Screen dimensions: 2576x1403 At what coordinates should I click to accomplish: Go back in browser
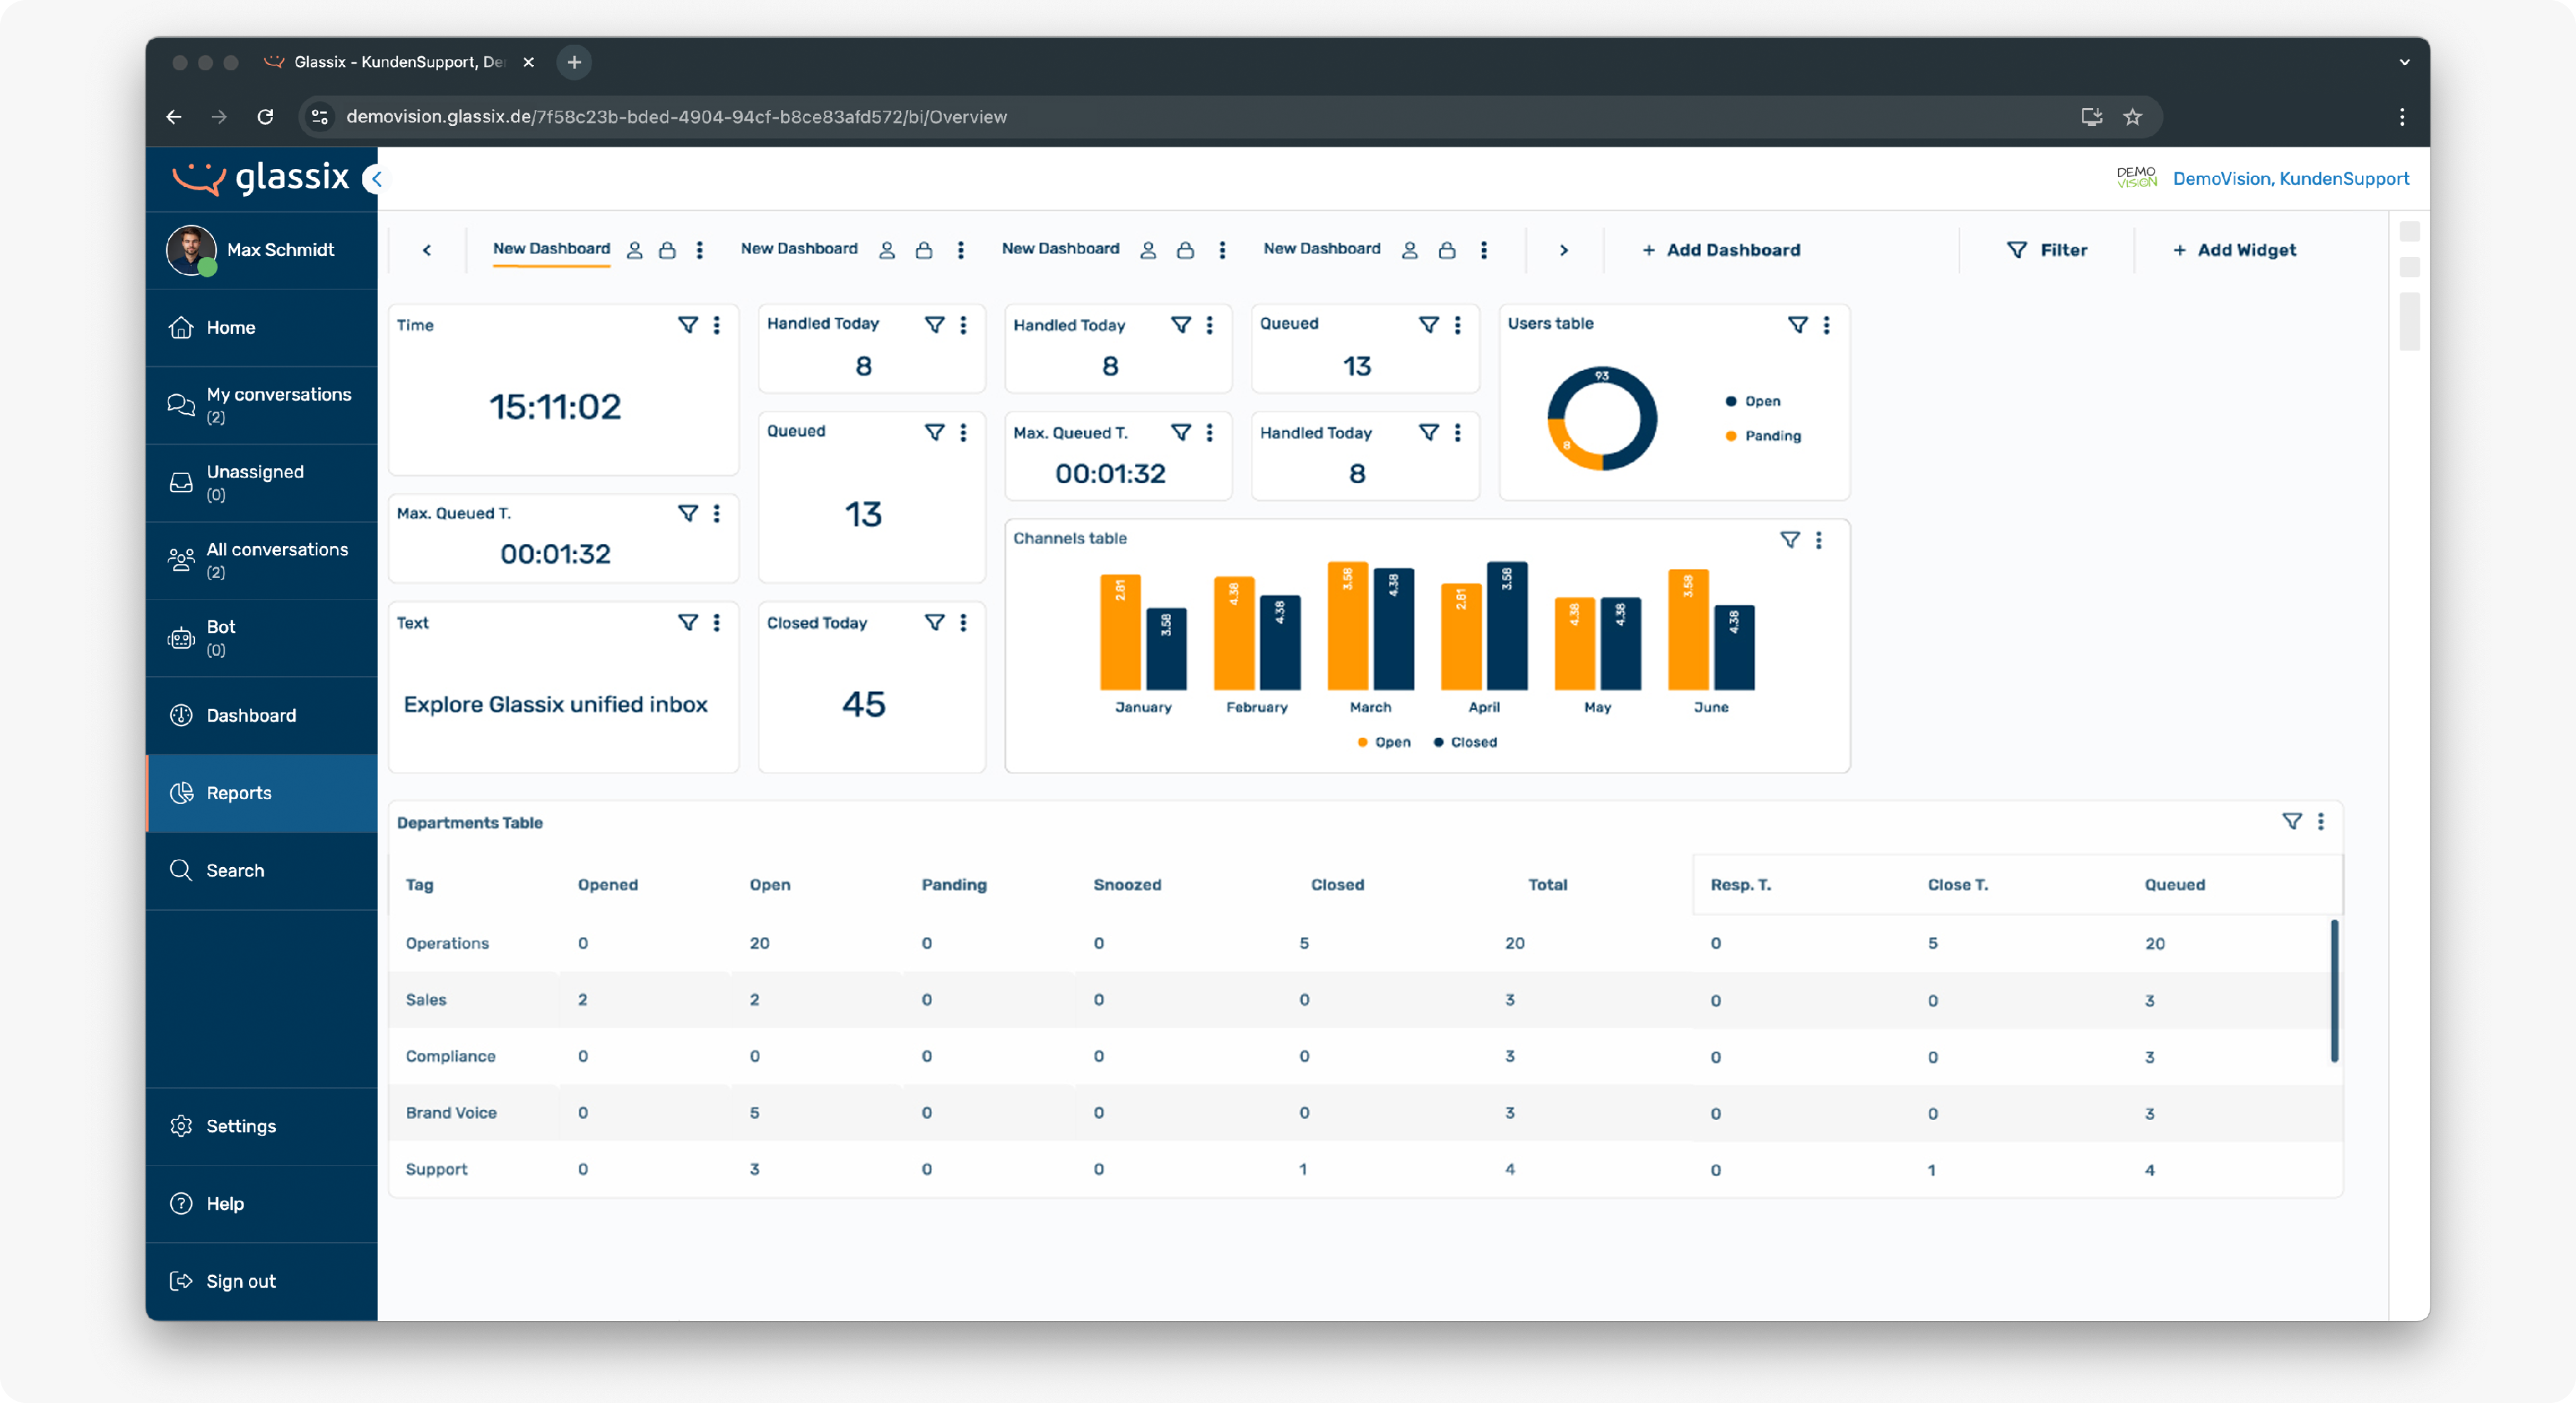tap(174, 117)
